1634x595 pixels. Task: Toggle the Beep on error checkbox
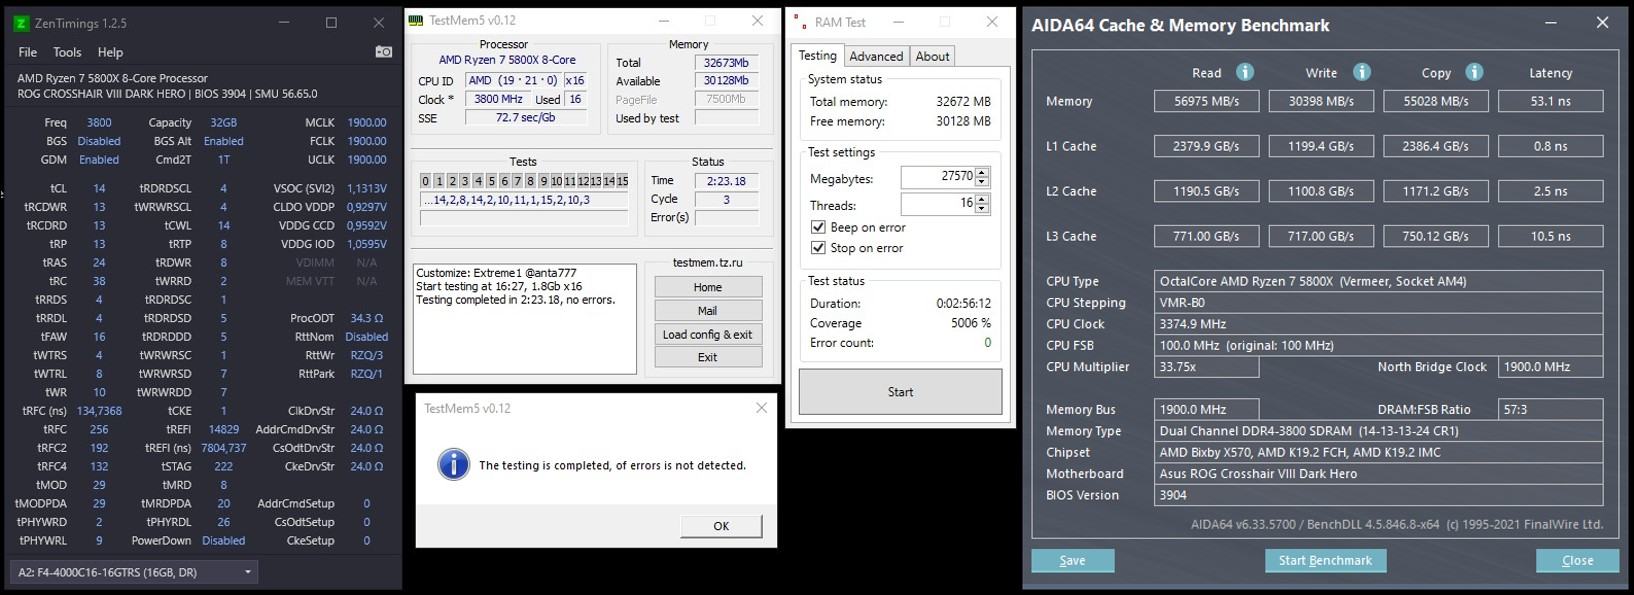pos(818,227)
